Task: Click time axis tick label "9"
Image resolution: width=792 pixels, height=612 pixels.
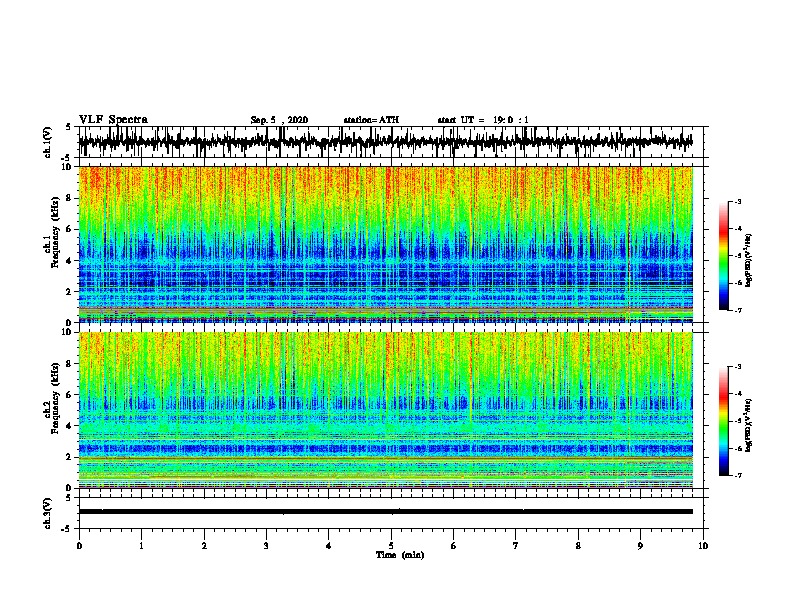Action: (x=640, y=546)
